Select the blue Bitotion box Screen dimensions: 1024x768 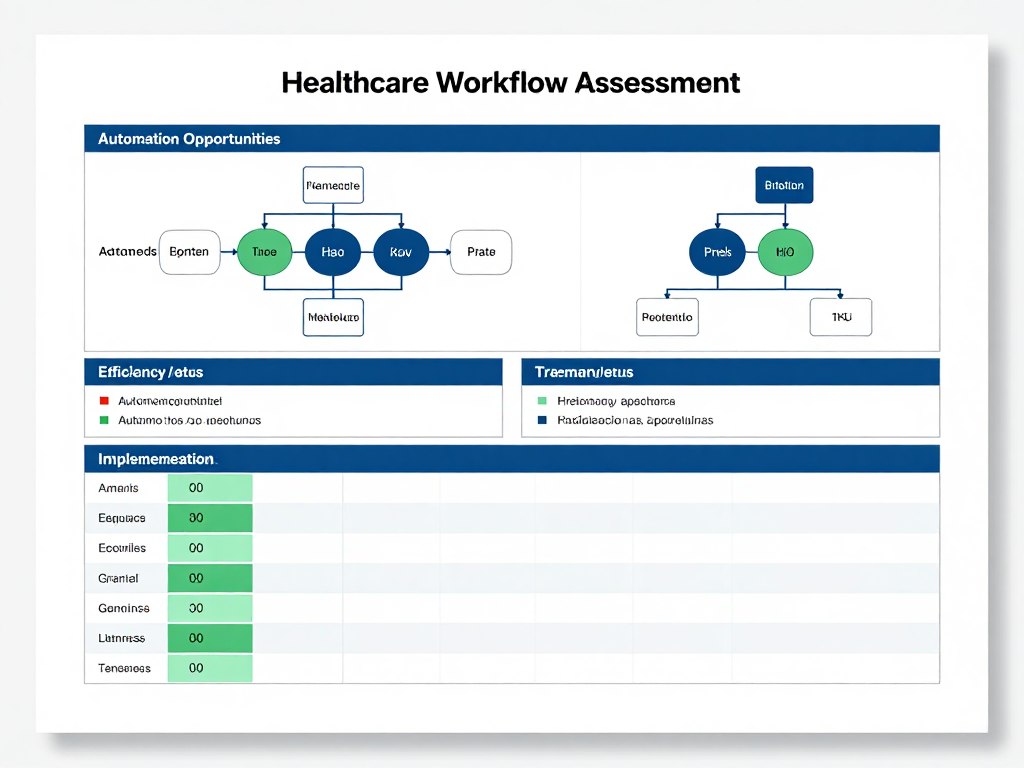784,185
